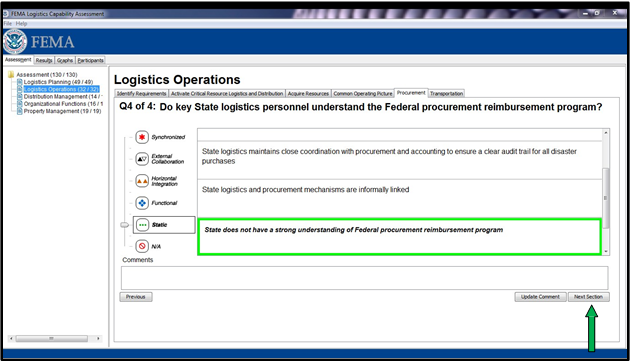Screen dimensions: 631x362
Task: Select the External Collaboration rating icon
Action: coord(142,159)
